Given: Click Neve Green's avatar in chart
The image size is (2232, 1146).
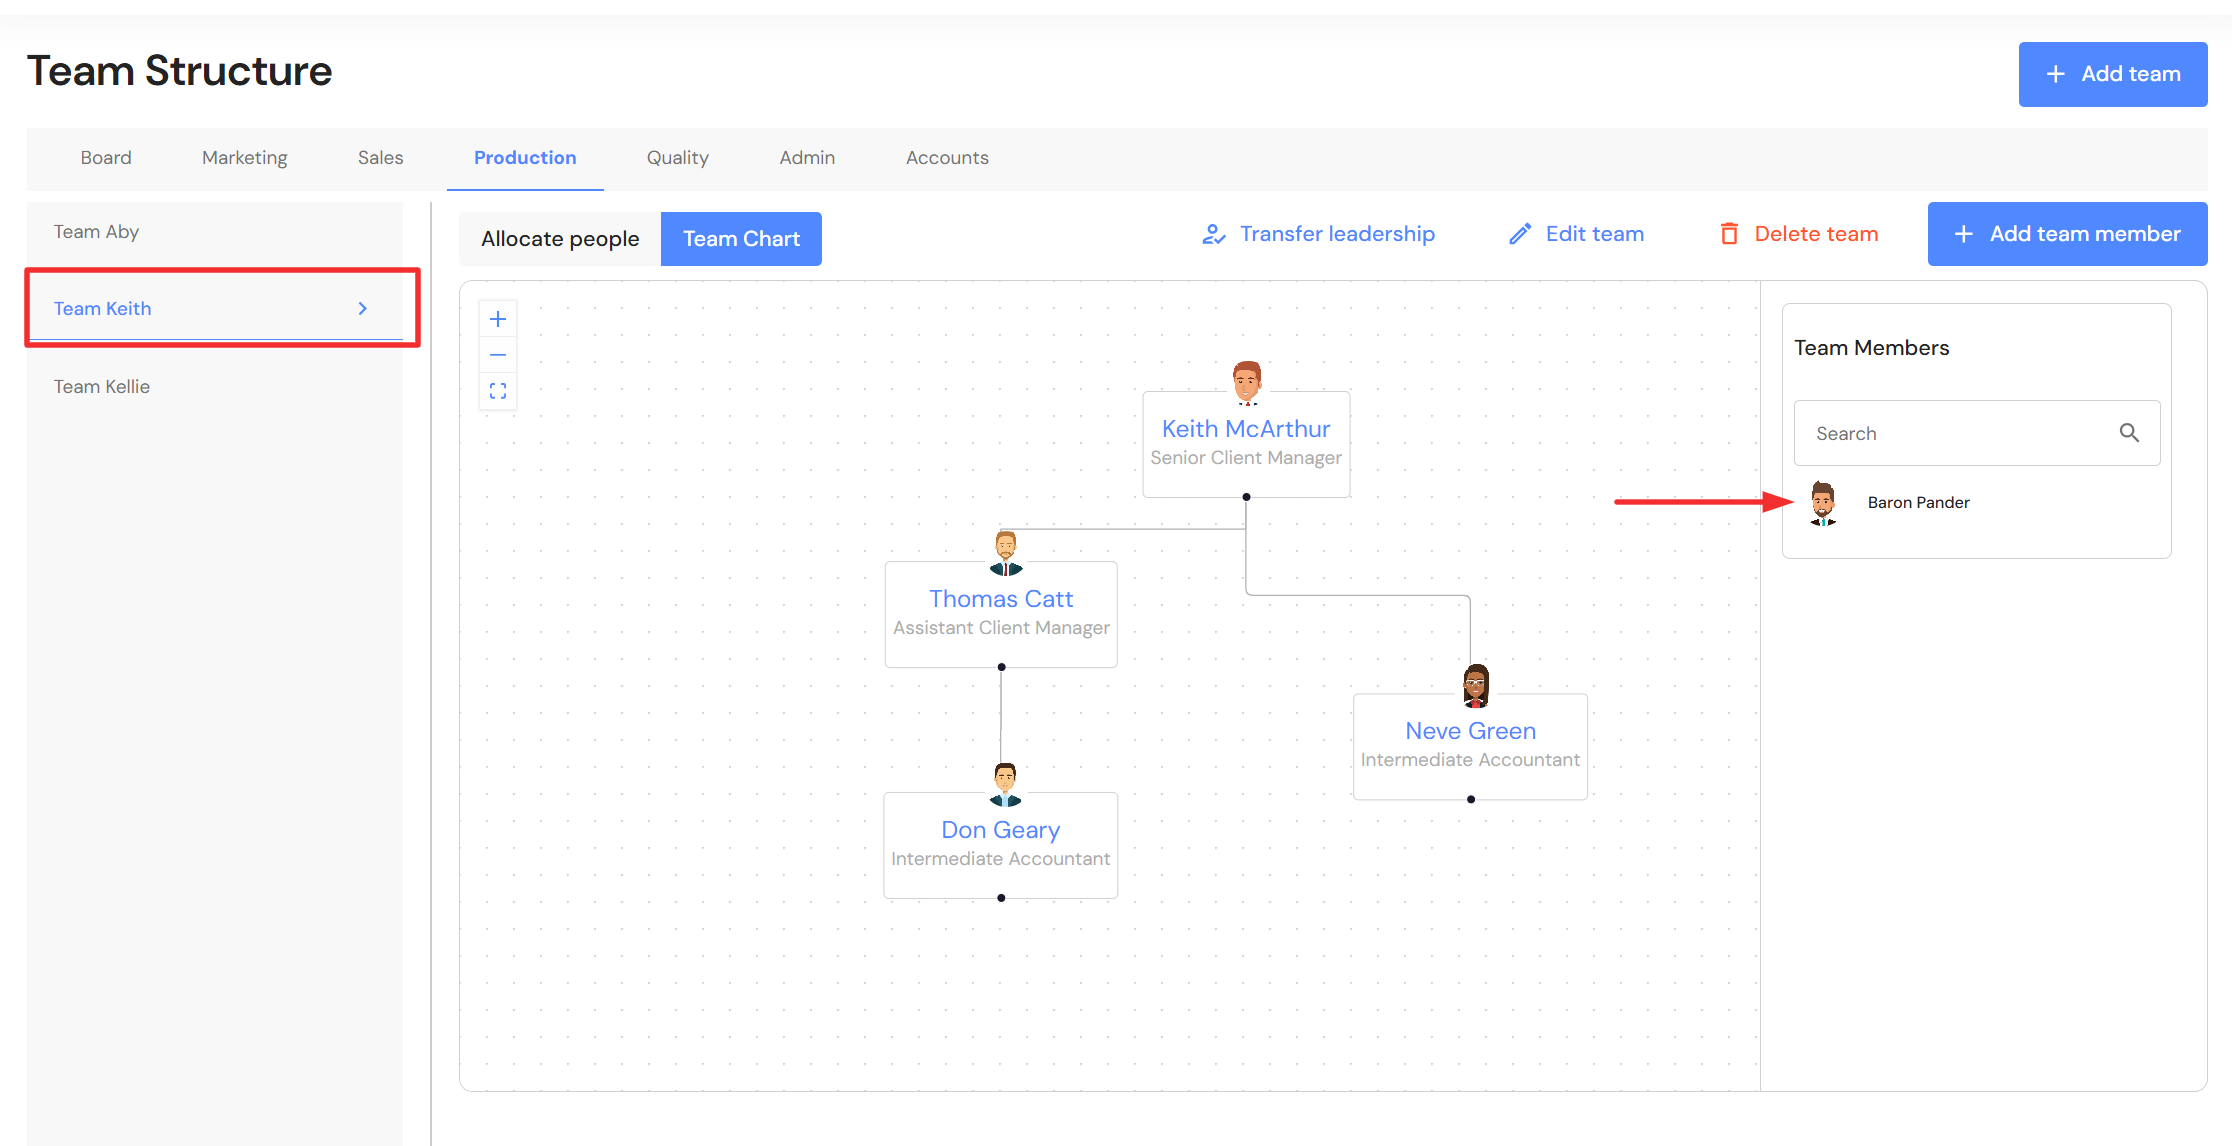Looking at the screenshot, I should 1476,686.
